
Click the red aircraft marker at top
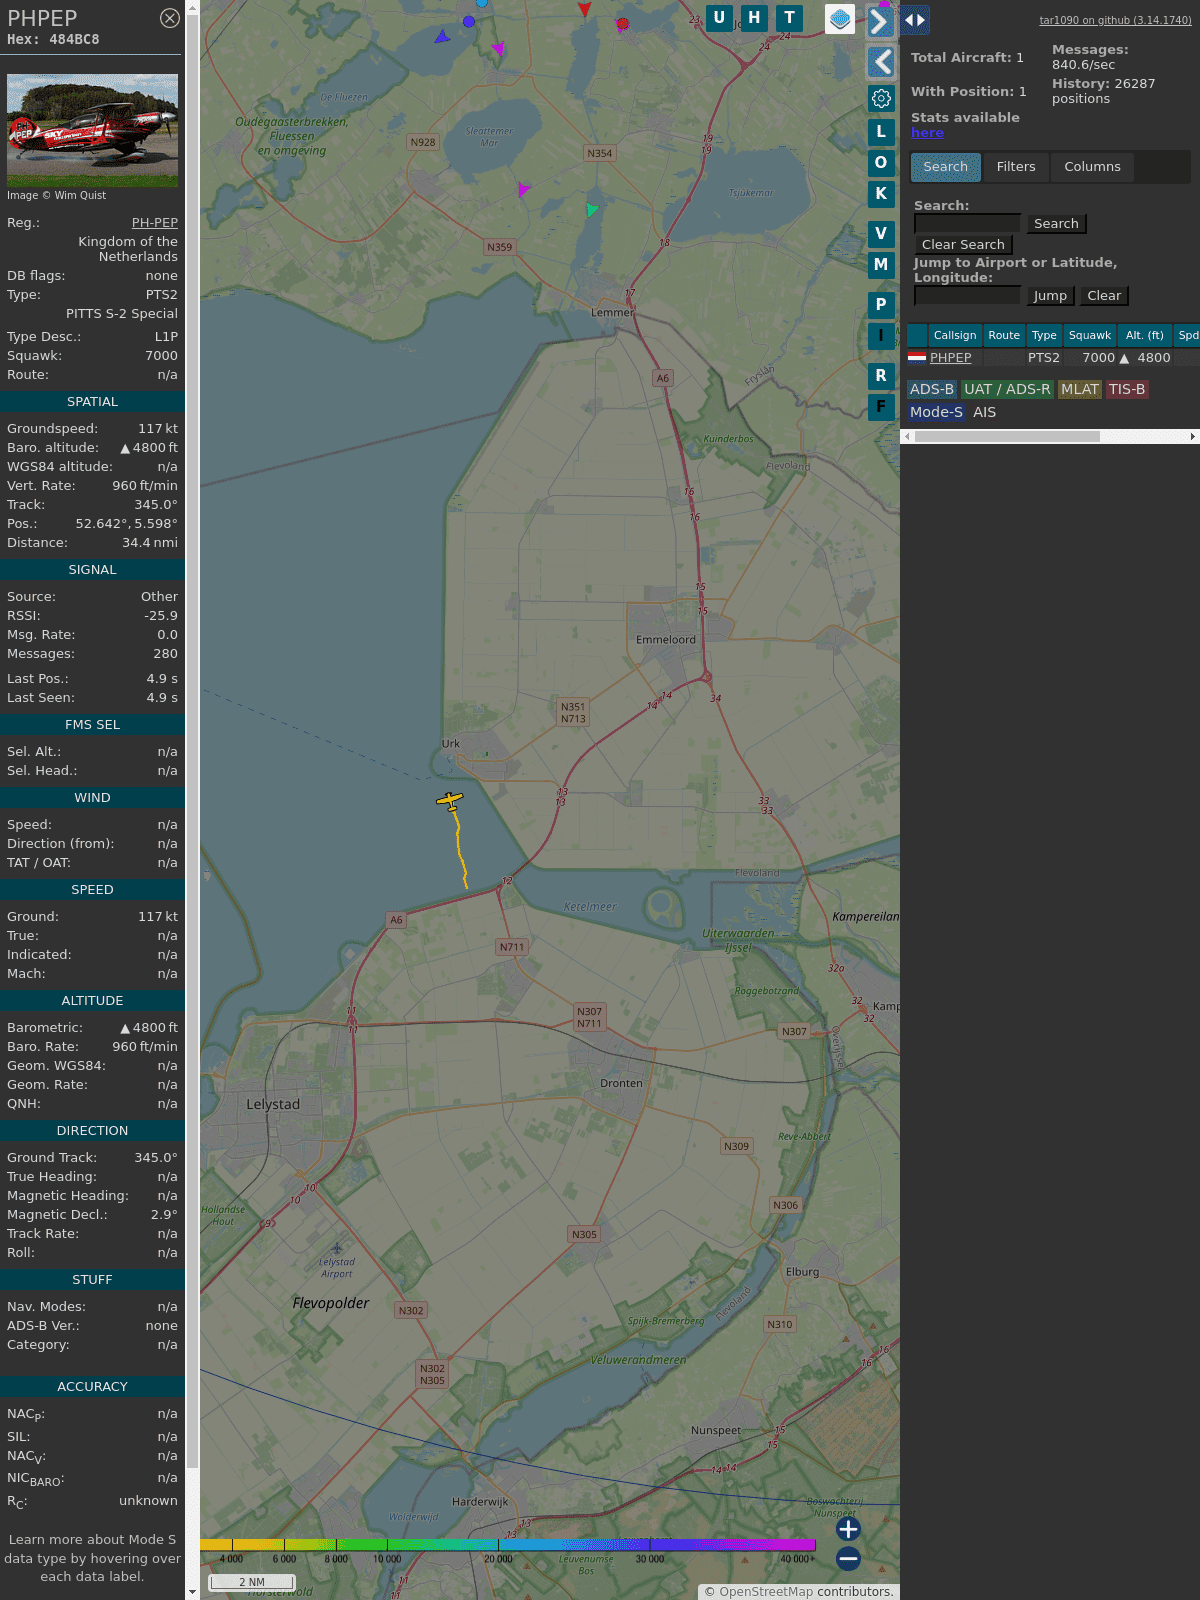pos(585,9)
